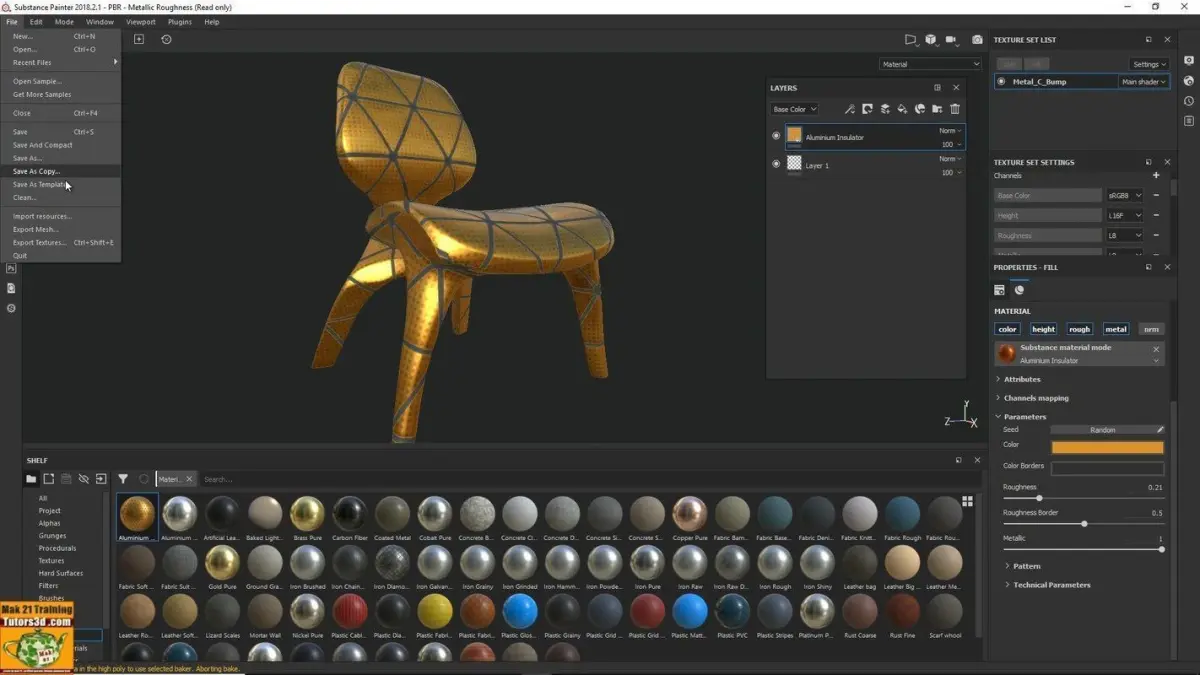Toggle the color channel button in Material

(x=1007, y=329)
